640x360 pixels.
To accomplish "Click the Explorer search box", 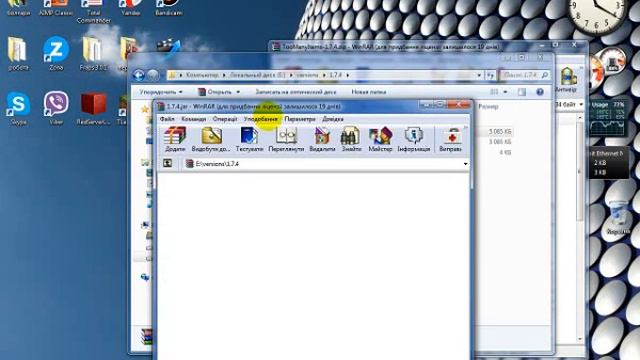I will [524, 75].
